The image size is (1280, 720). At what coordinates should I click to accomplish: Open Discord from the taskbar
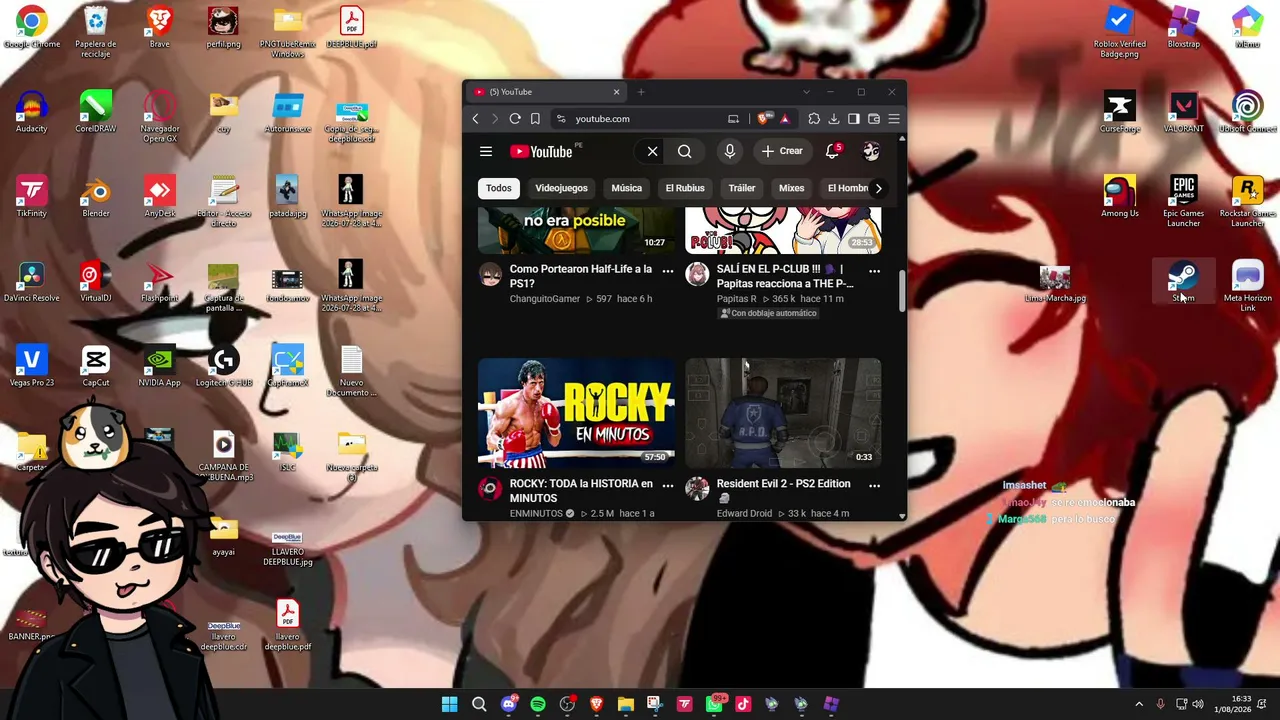click(508, 704)
